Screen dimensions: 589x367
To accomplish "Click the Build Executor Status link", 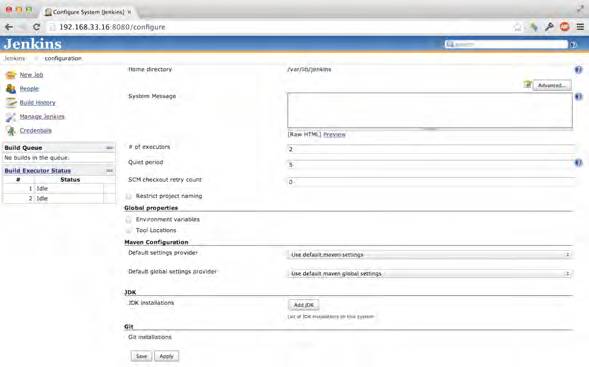I will tap(38, 171).
